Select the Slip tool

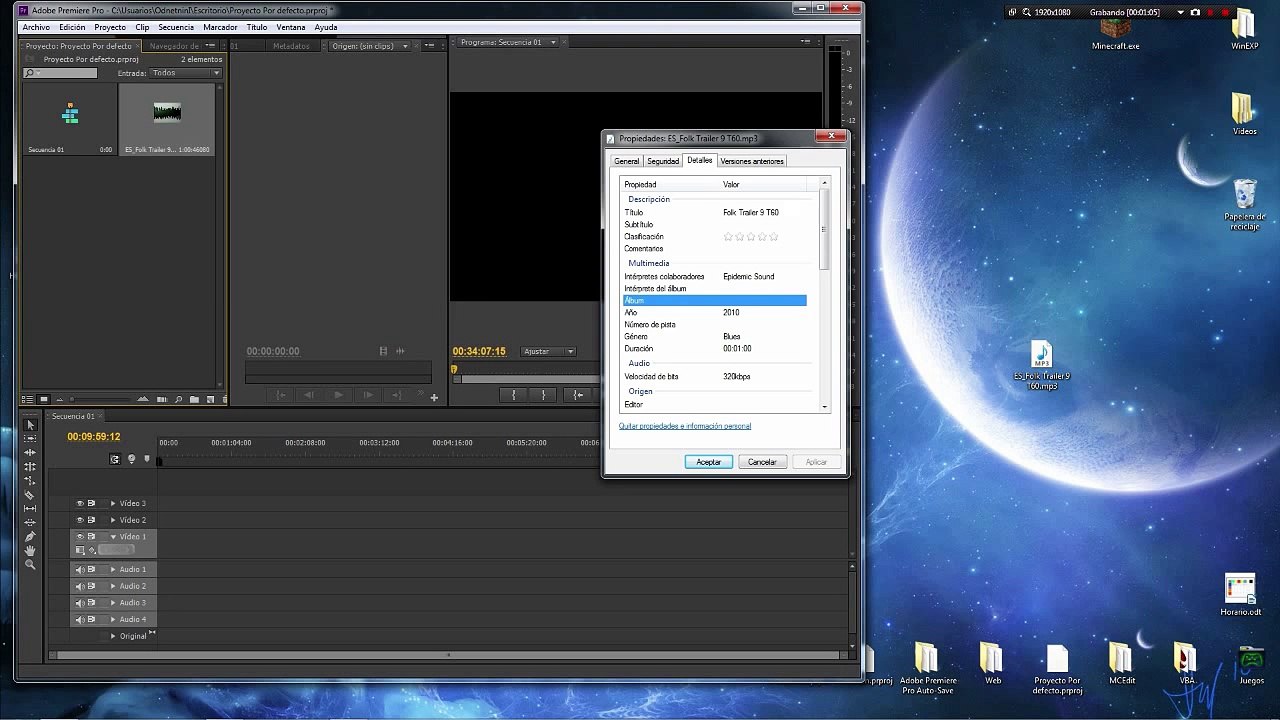pos(30,508)
